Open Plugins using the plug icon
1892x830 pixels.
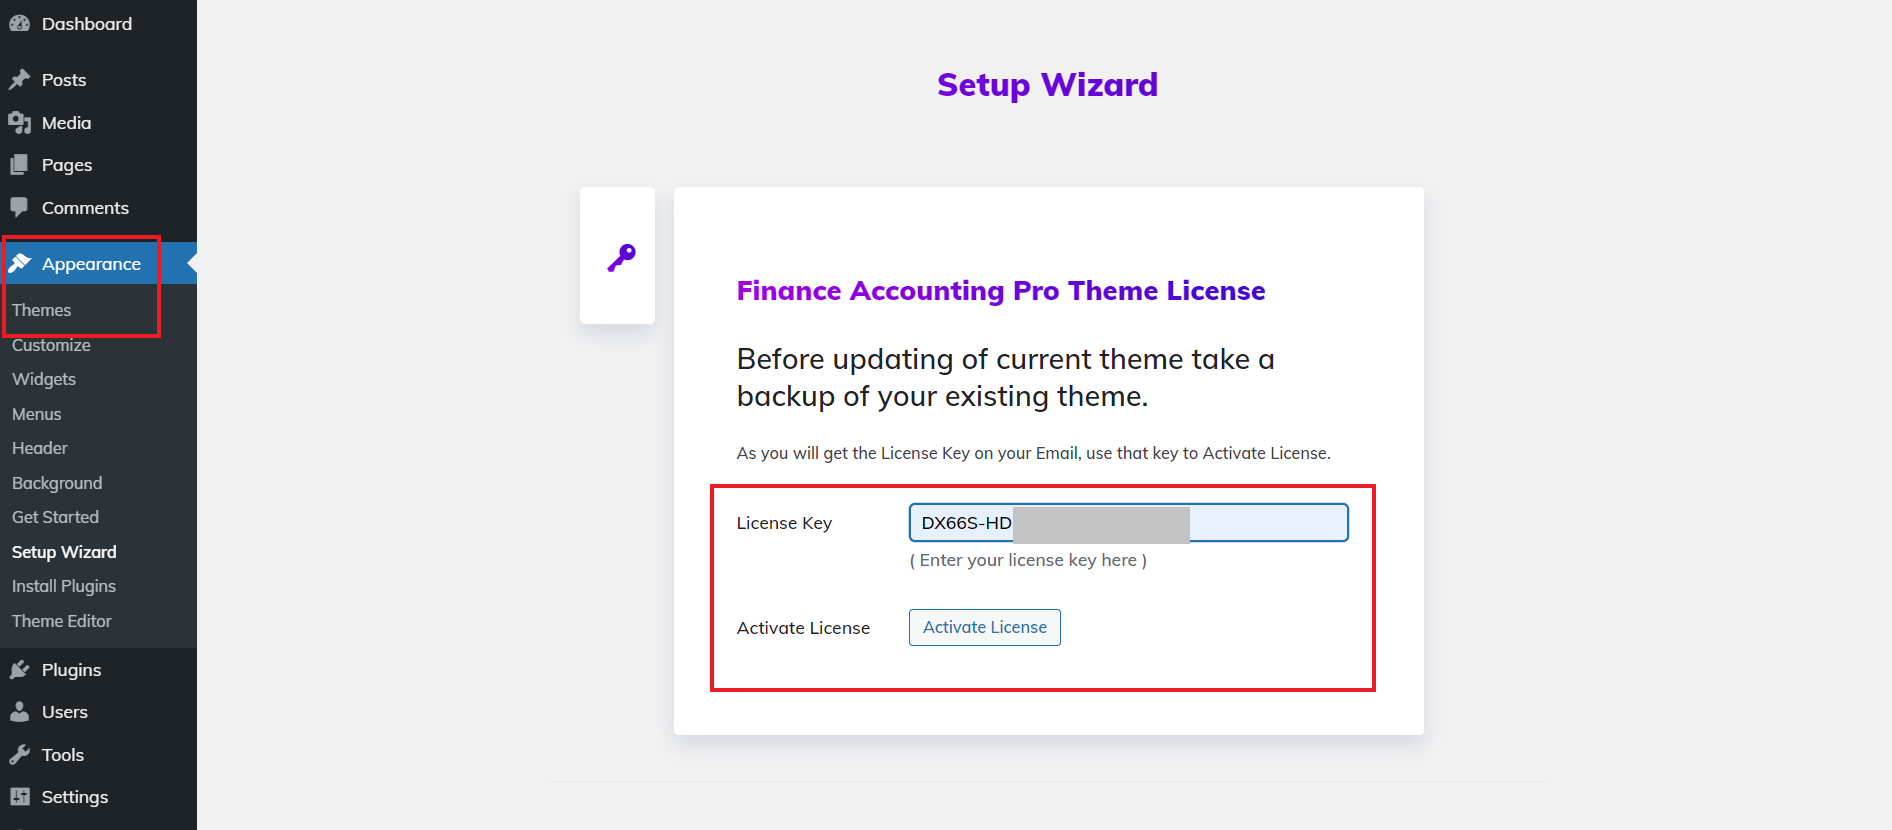coord(21,669)
